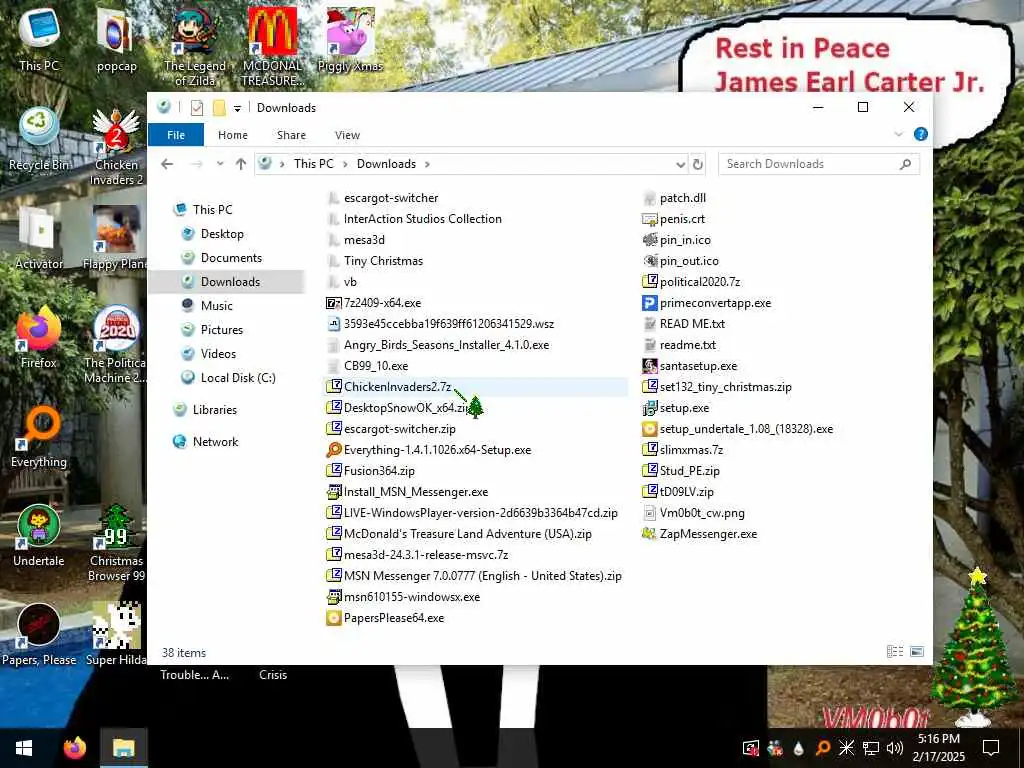Open the Share ribbon tab
The height and width of the screenshot is (768, 1024).
(x=291, y=135)
